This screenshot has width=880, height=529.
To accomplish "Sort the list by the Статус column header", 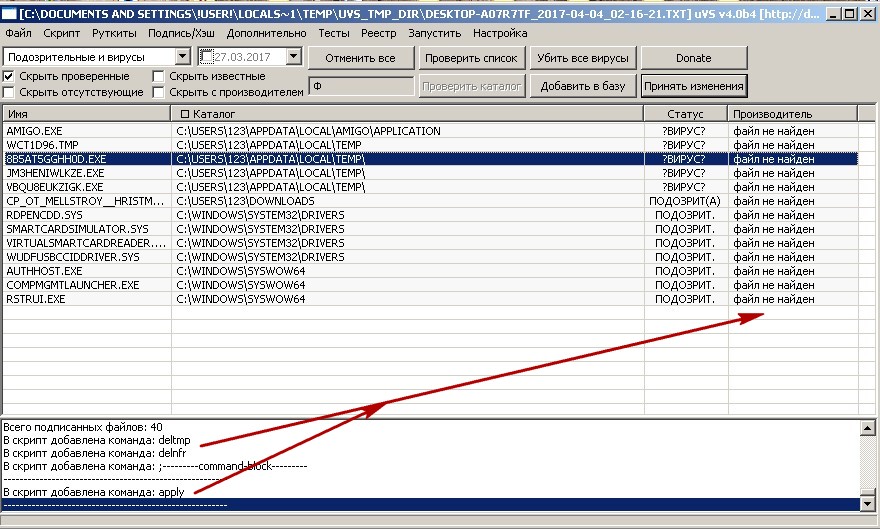I will pyautogui.click(x=684, y=115).
